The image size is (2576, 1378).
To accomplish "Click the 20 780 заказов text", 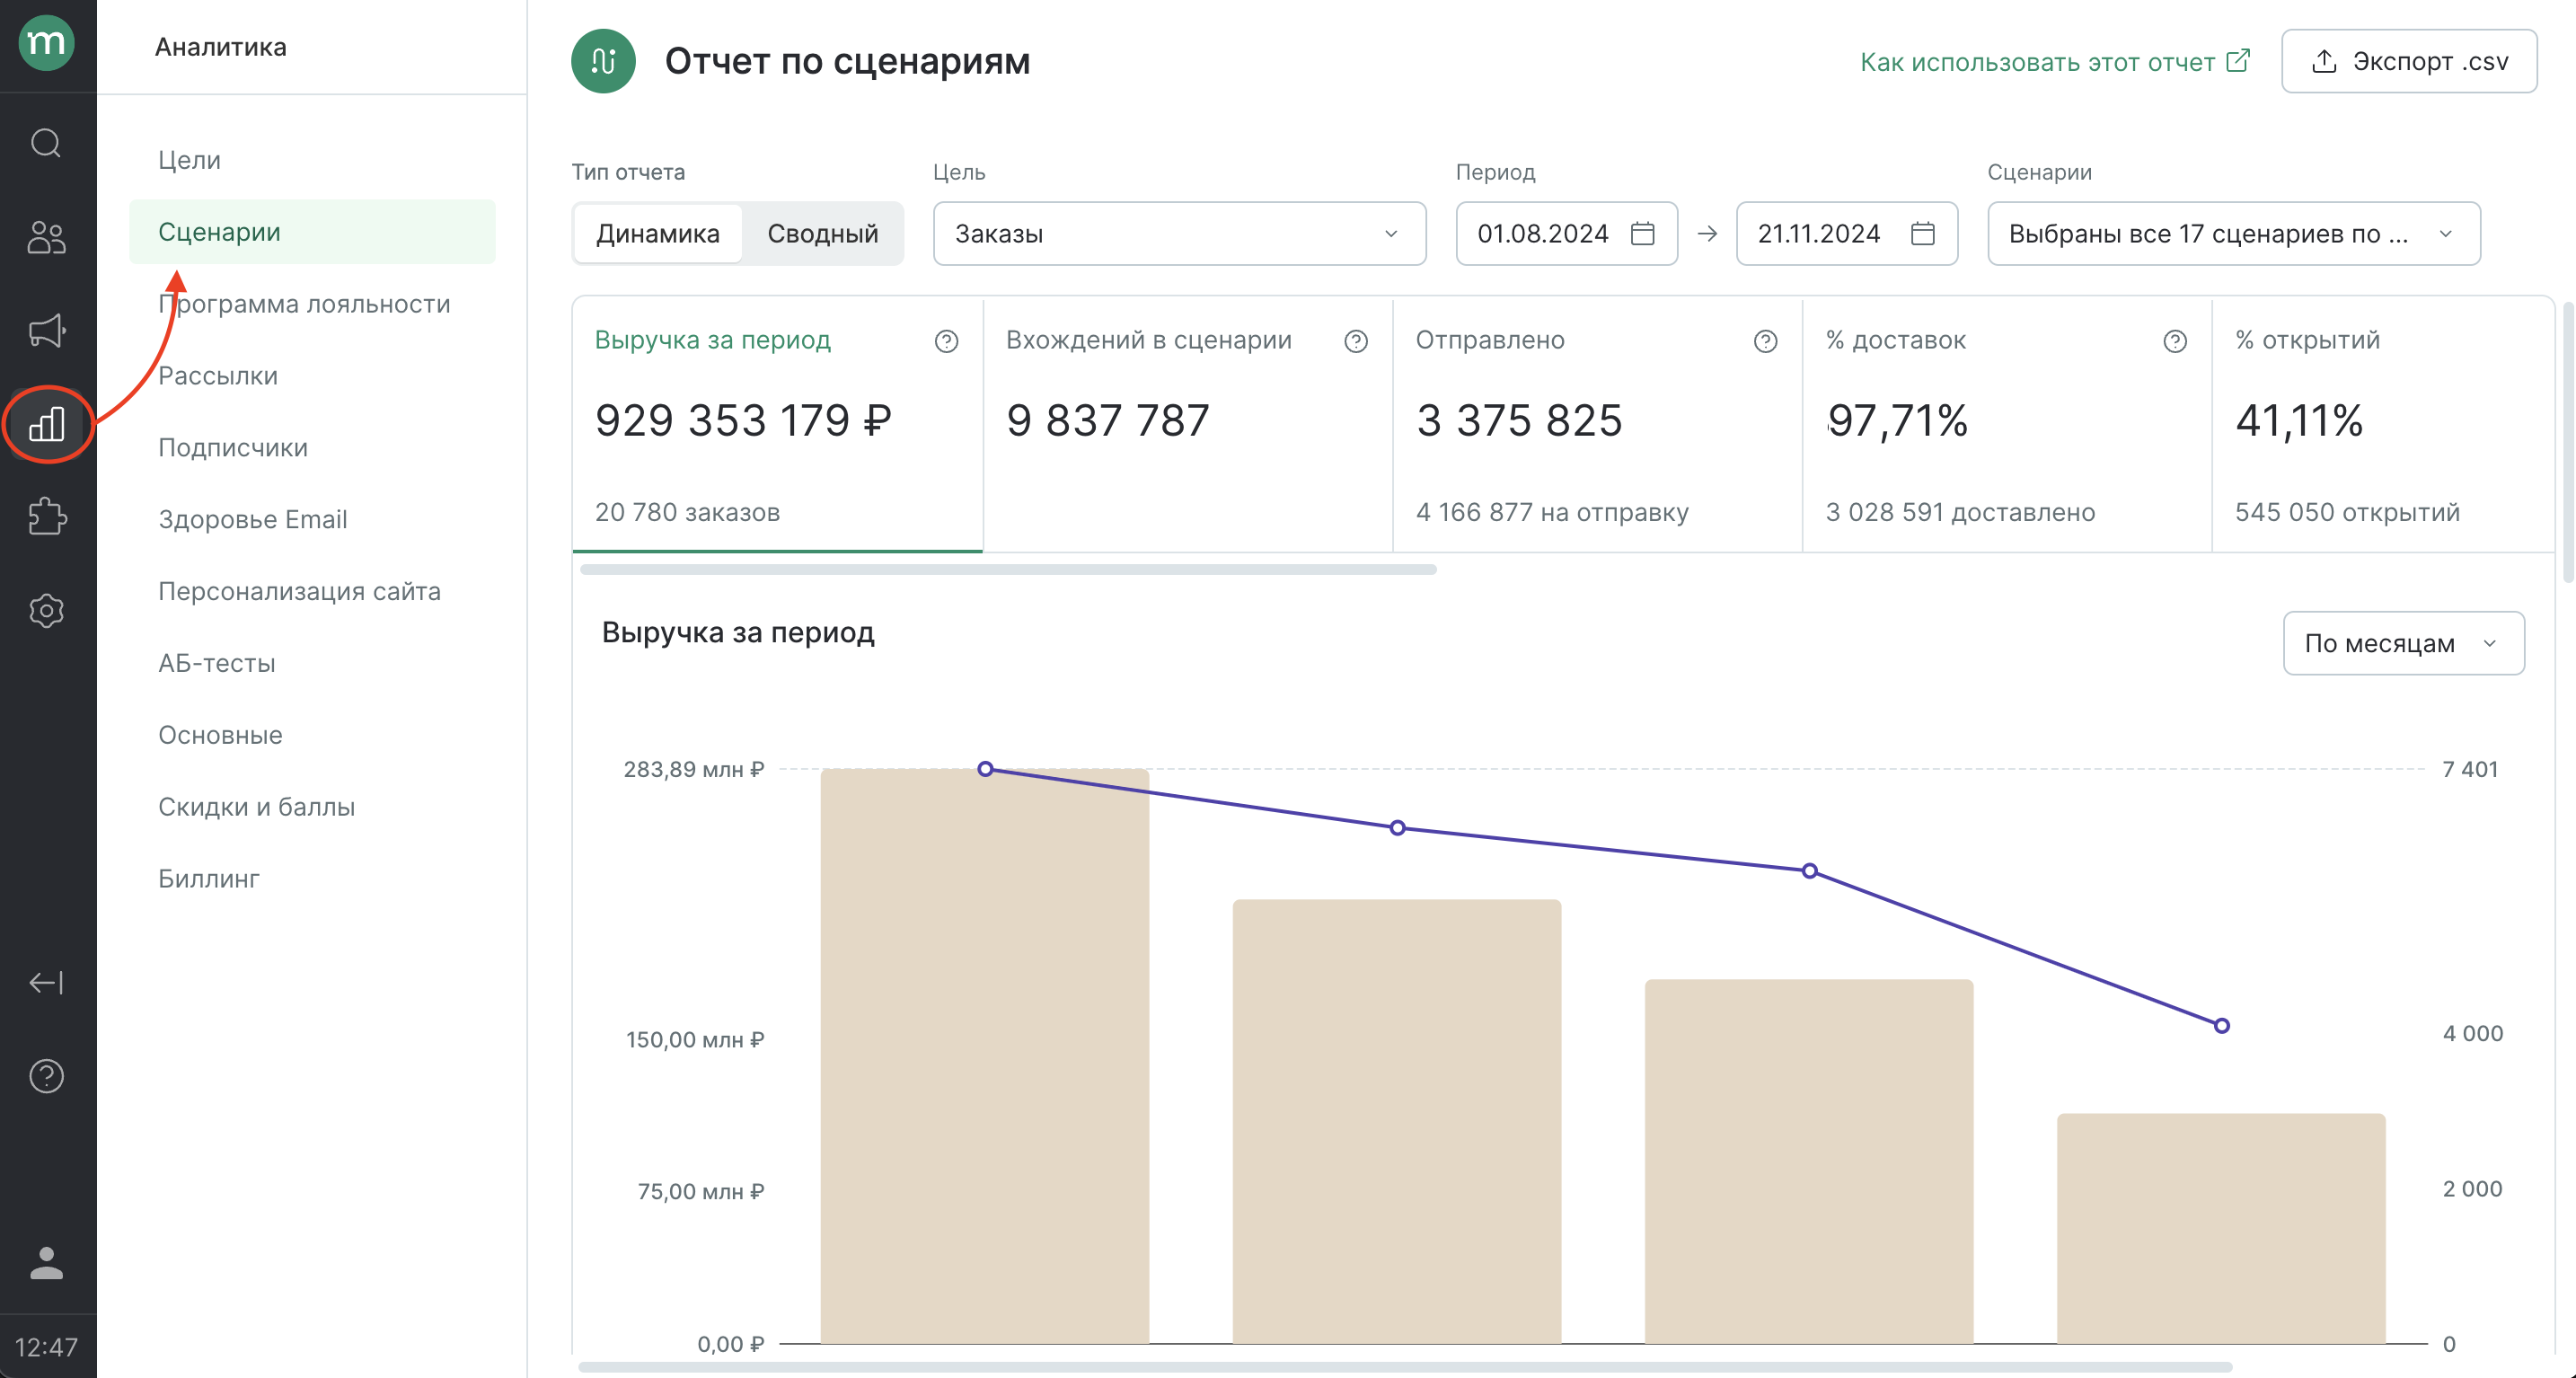I will point(687,513).
